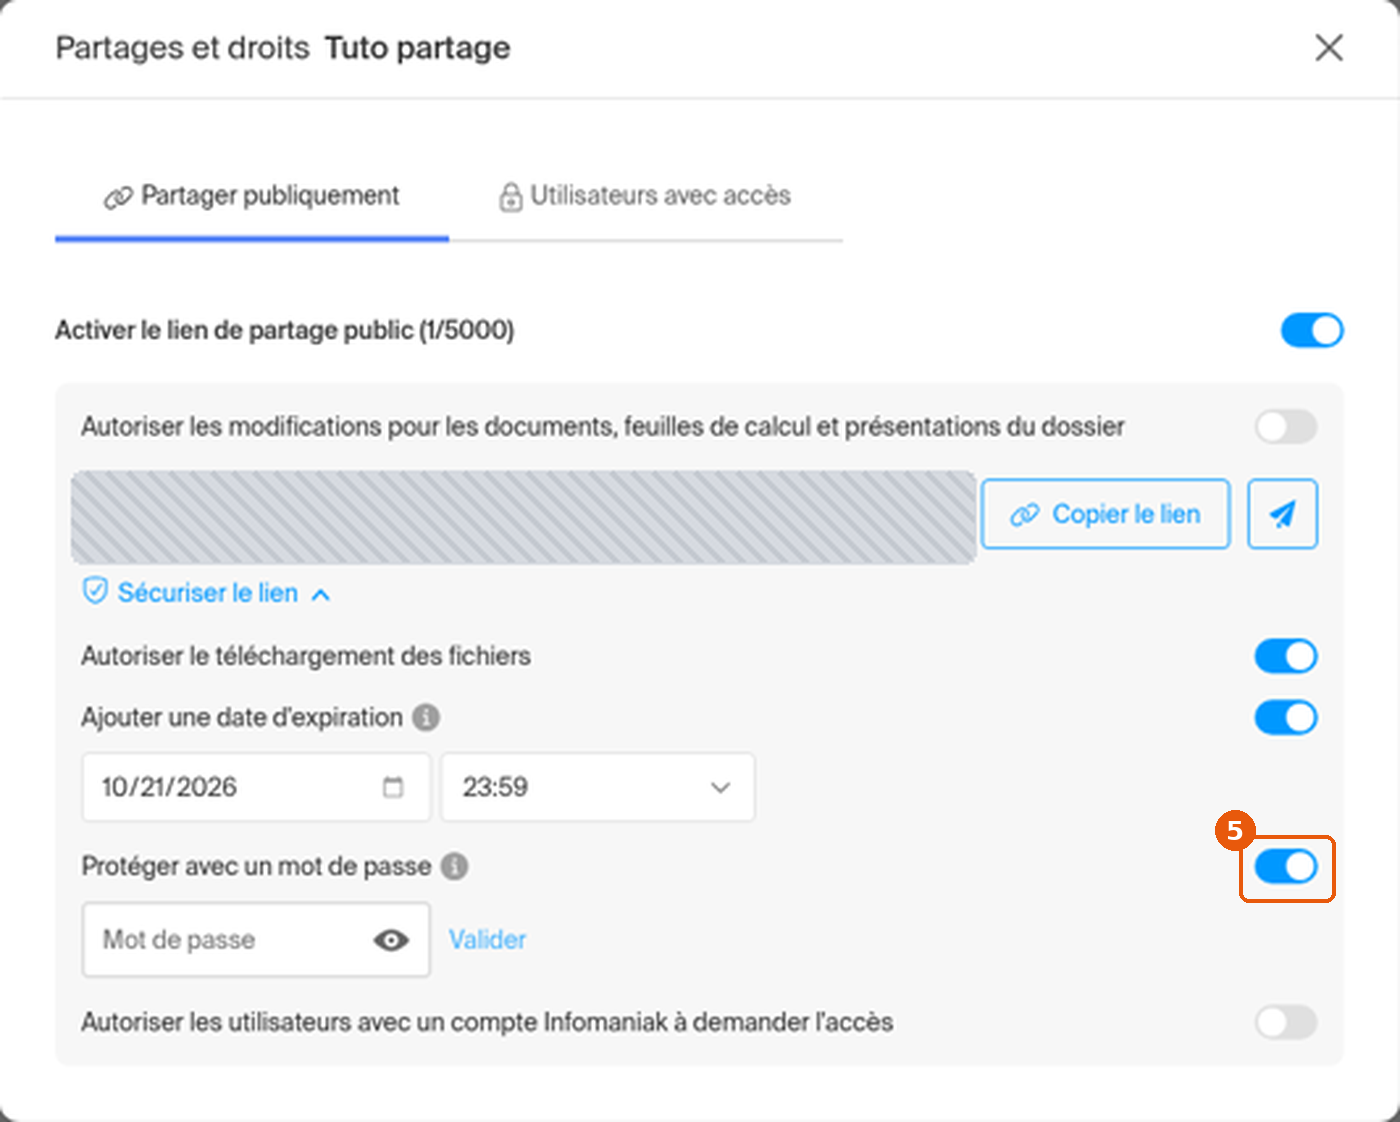The width and height of the screenshot is (1400, 1122).
Task: Enable Infomaniak account access request toggle
Action: 1286,1022
